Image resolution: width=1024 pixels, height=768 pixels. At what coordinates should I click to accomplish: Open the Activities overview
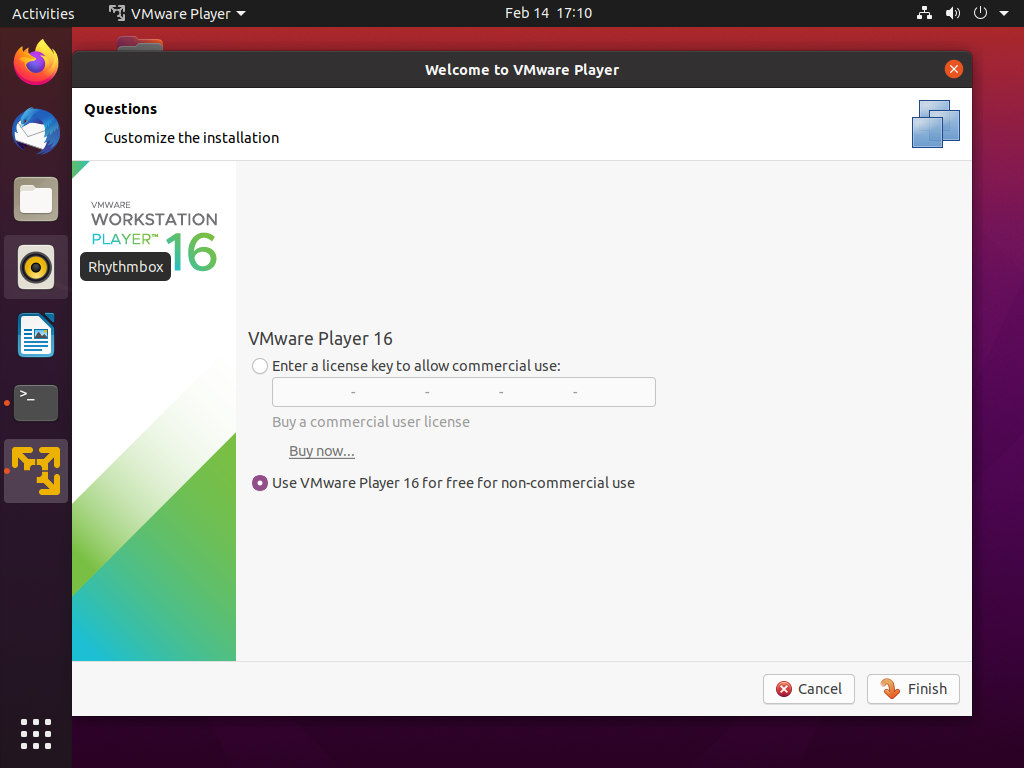43,13
